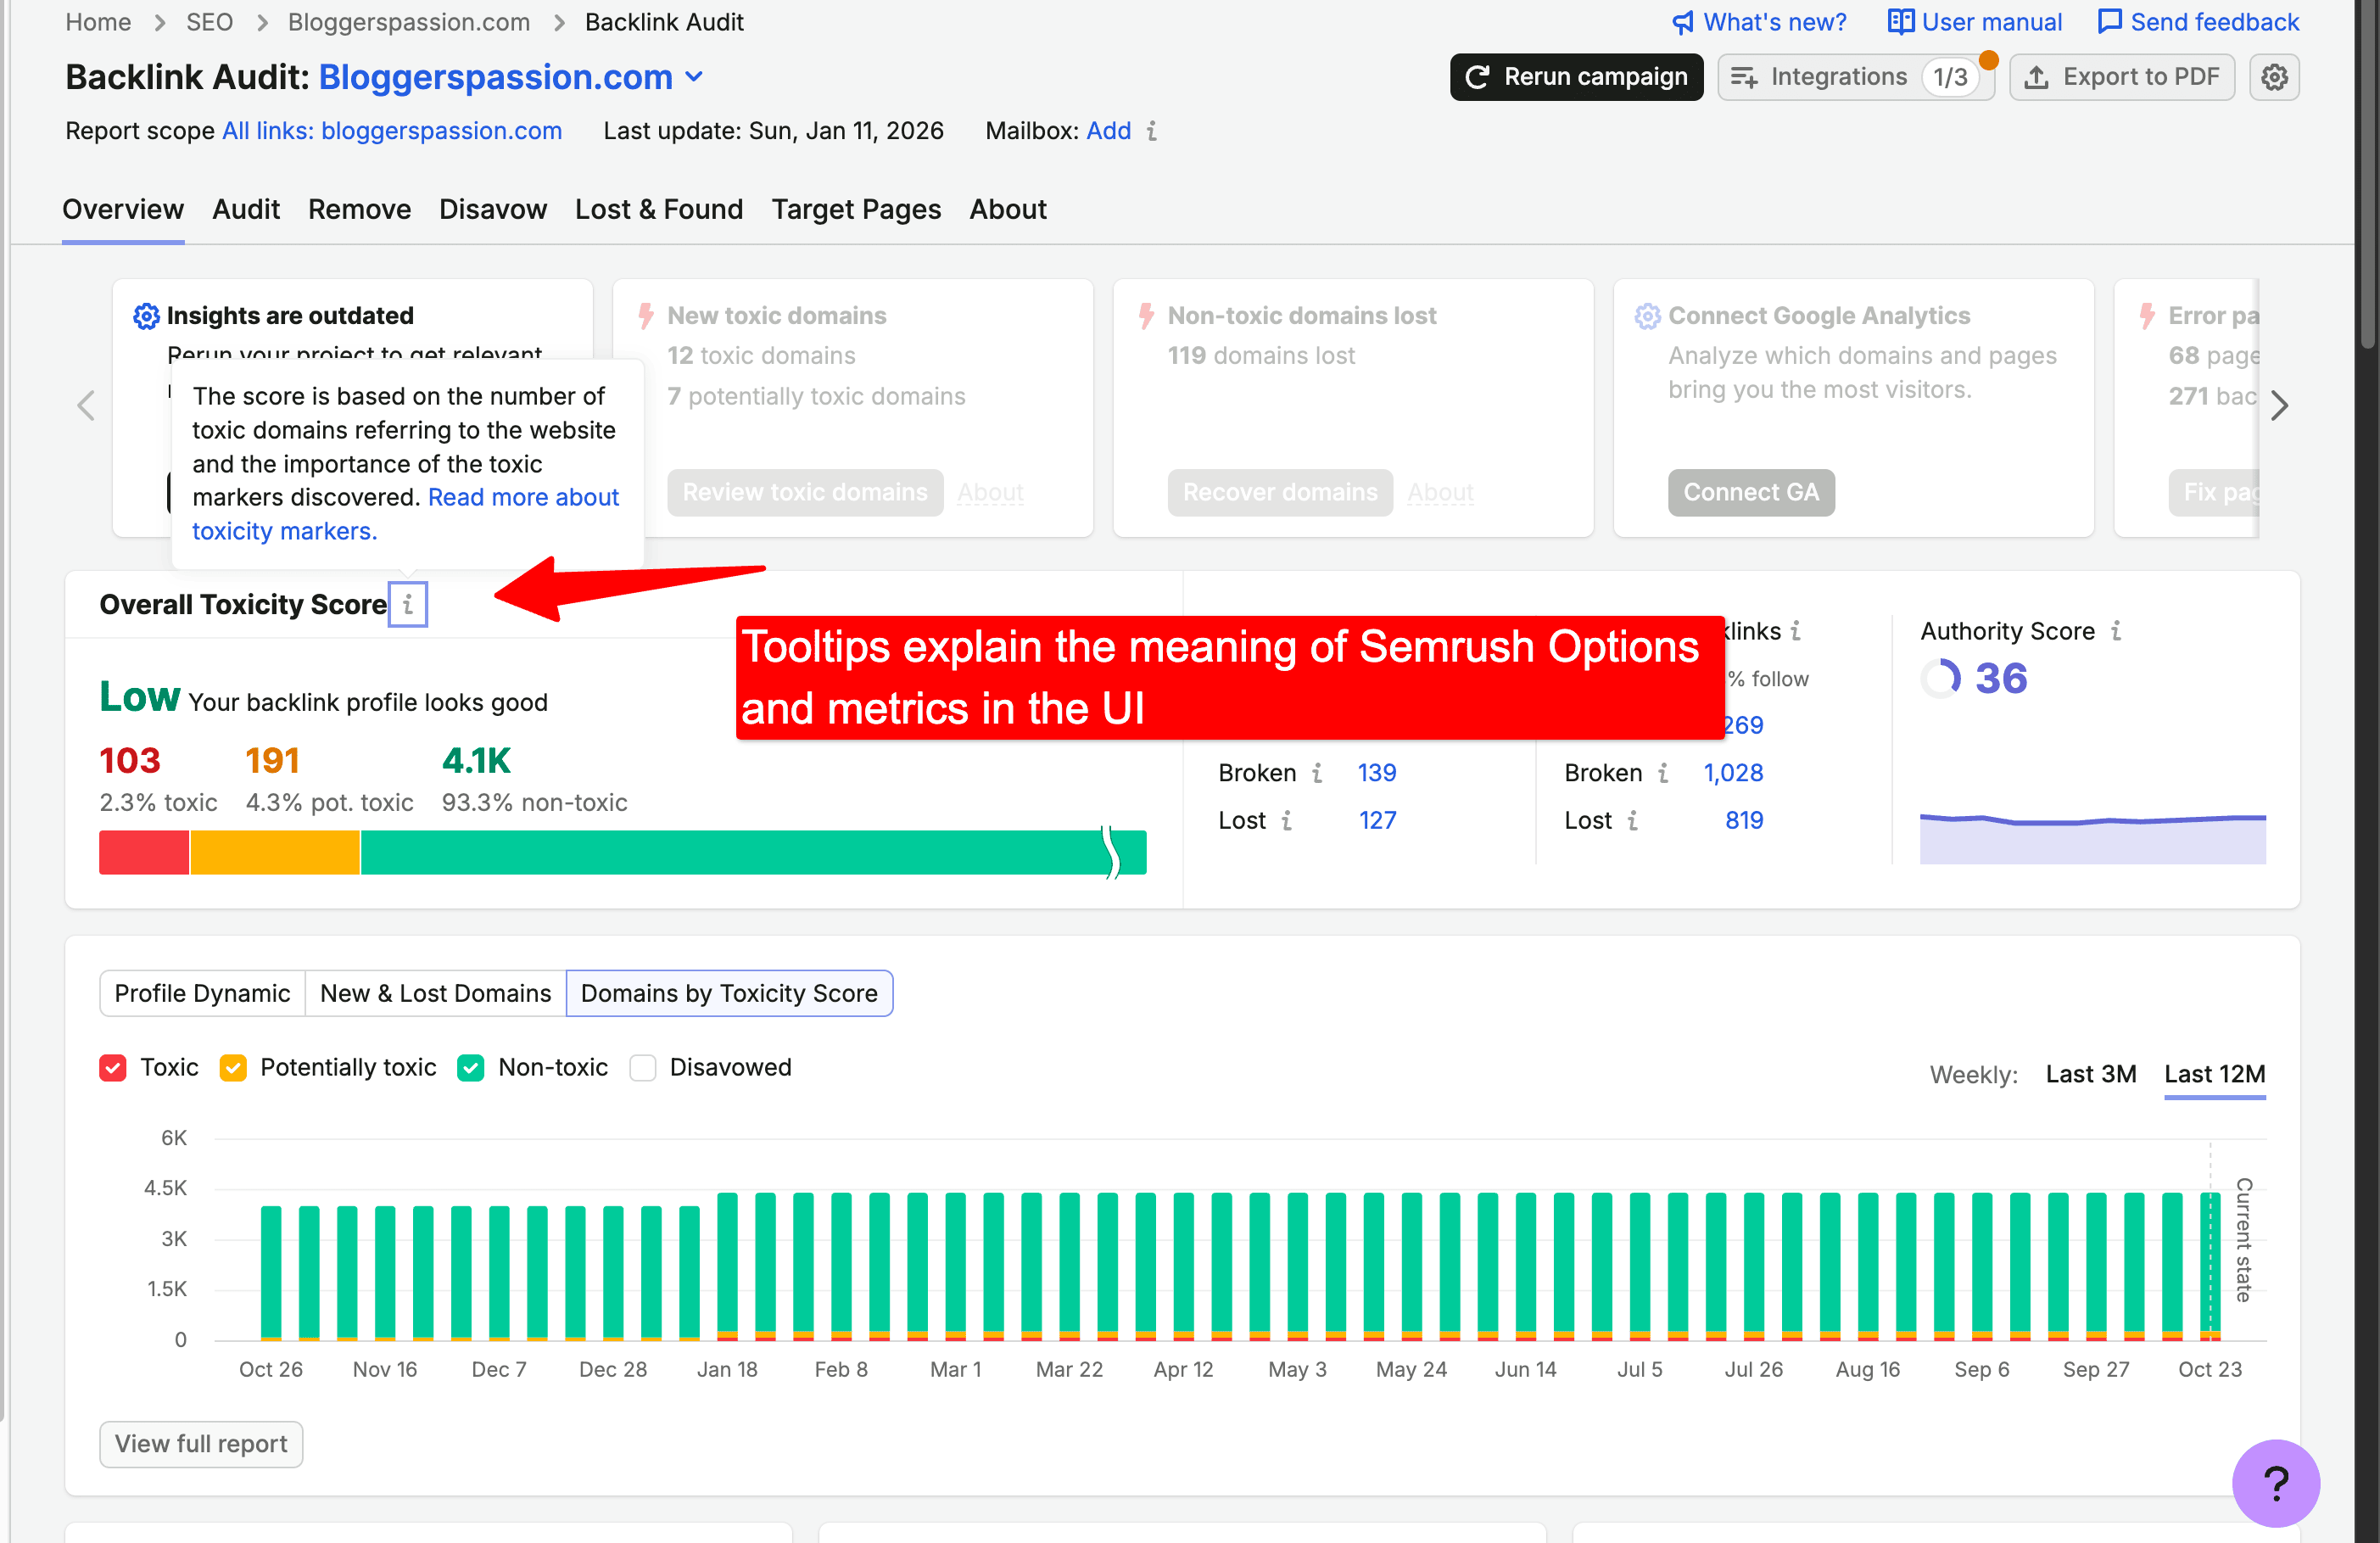Click the New toxic domains lightning icon
Viewport: 2380px width, 1543px height.
646,316
